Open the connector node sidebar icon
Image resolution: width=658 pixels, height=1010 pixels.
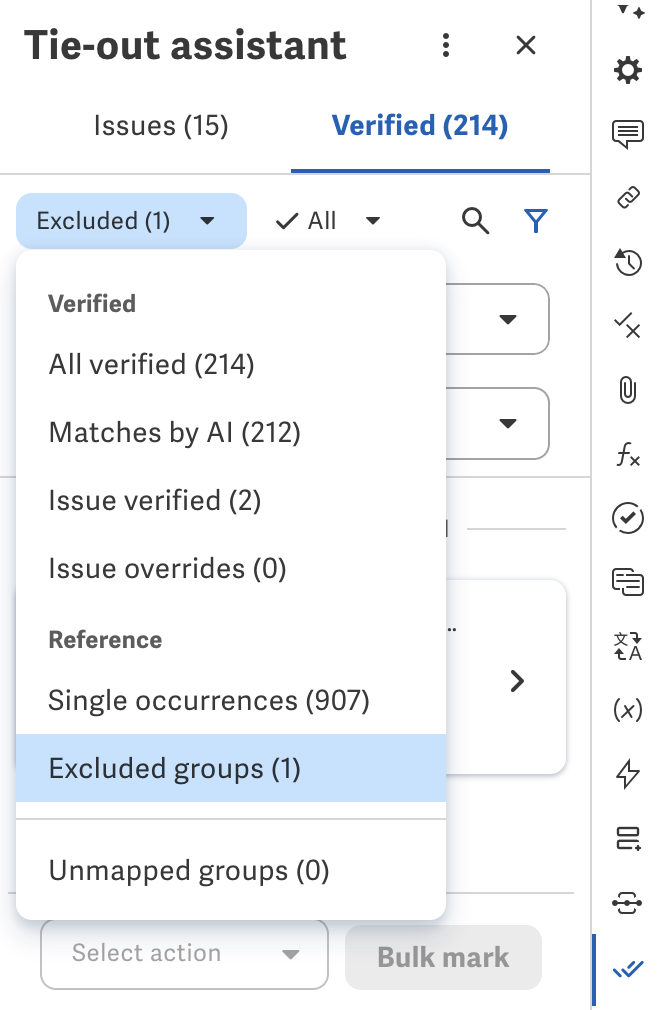(x=628, y=902)
